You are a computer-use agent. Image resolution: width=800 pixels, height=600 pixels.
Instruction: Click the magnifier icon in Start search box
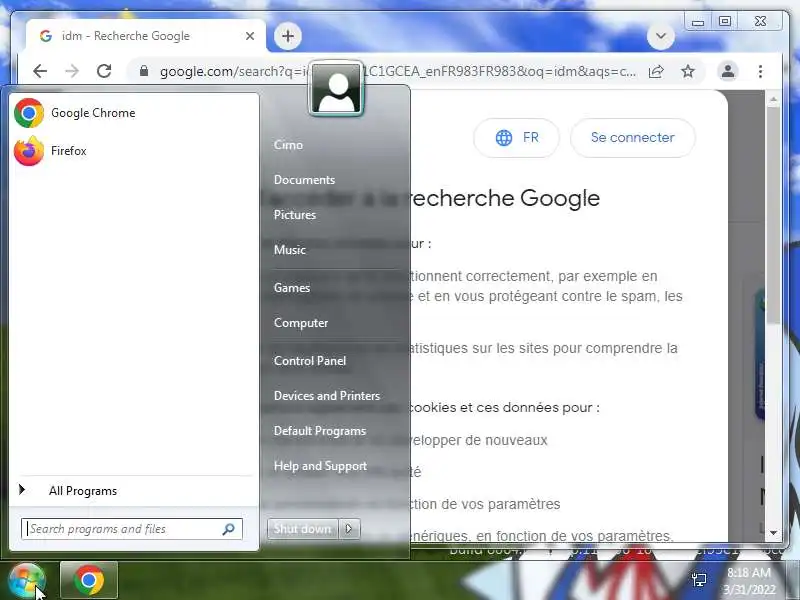(x=229, y=529)
